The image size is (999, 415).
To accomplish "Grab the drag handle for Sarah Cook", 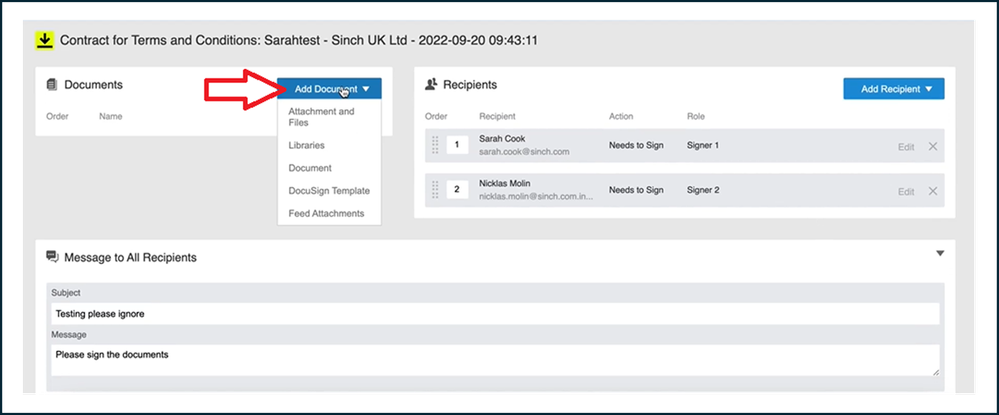I will [x=436, y=145].
